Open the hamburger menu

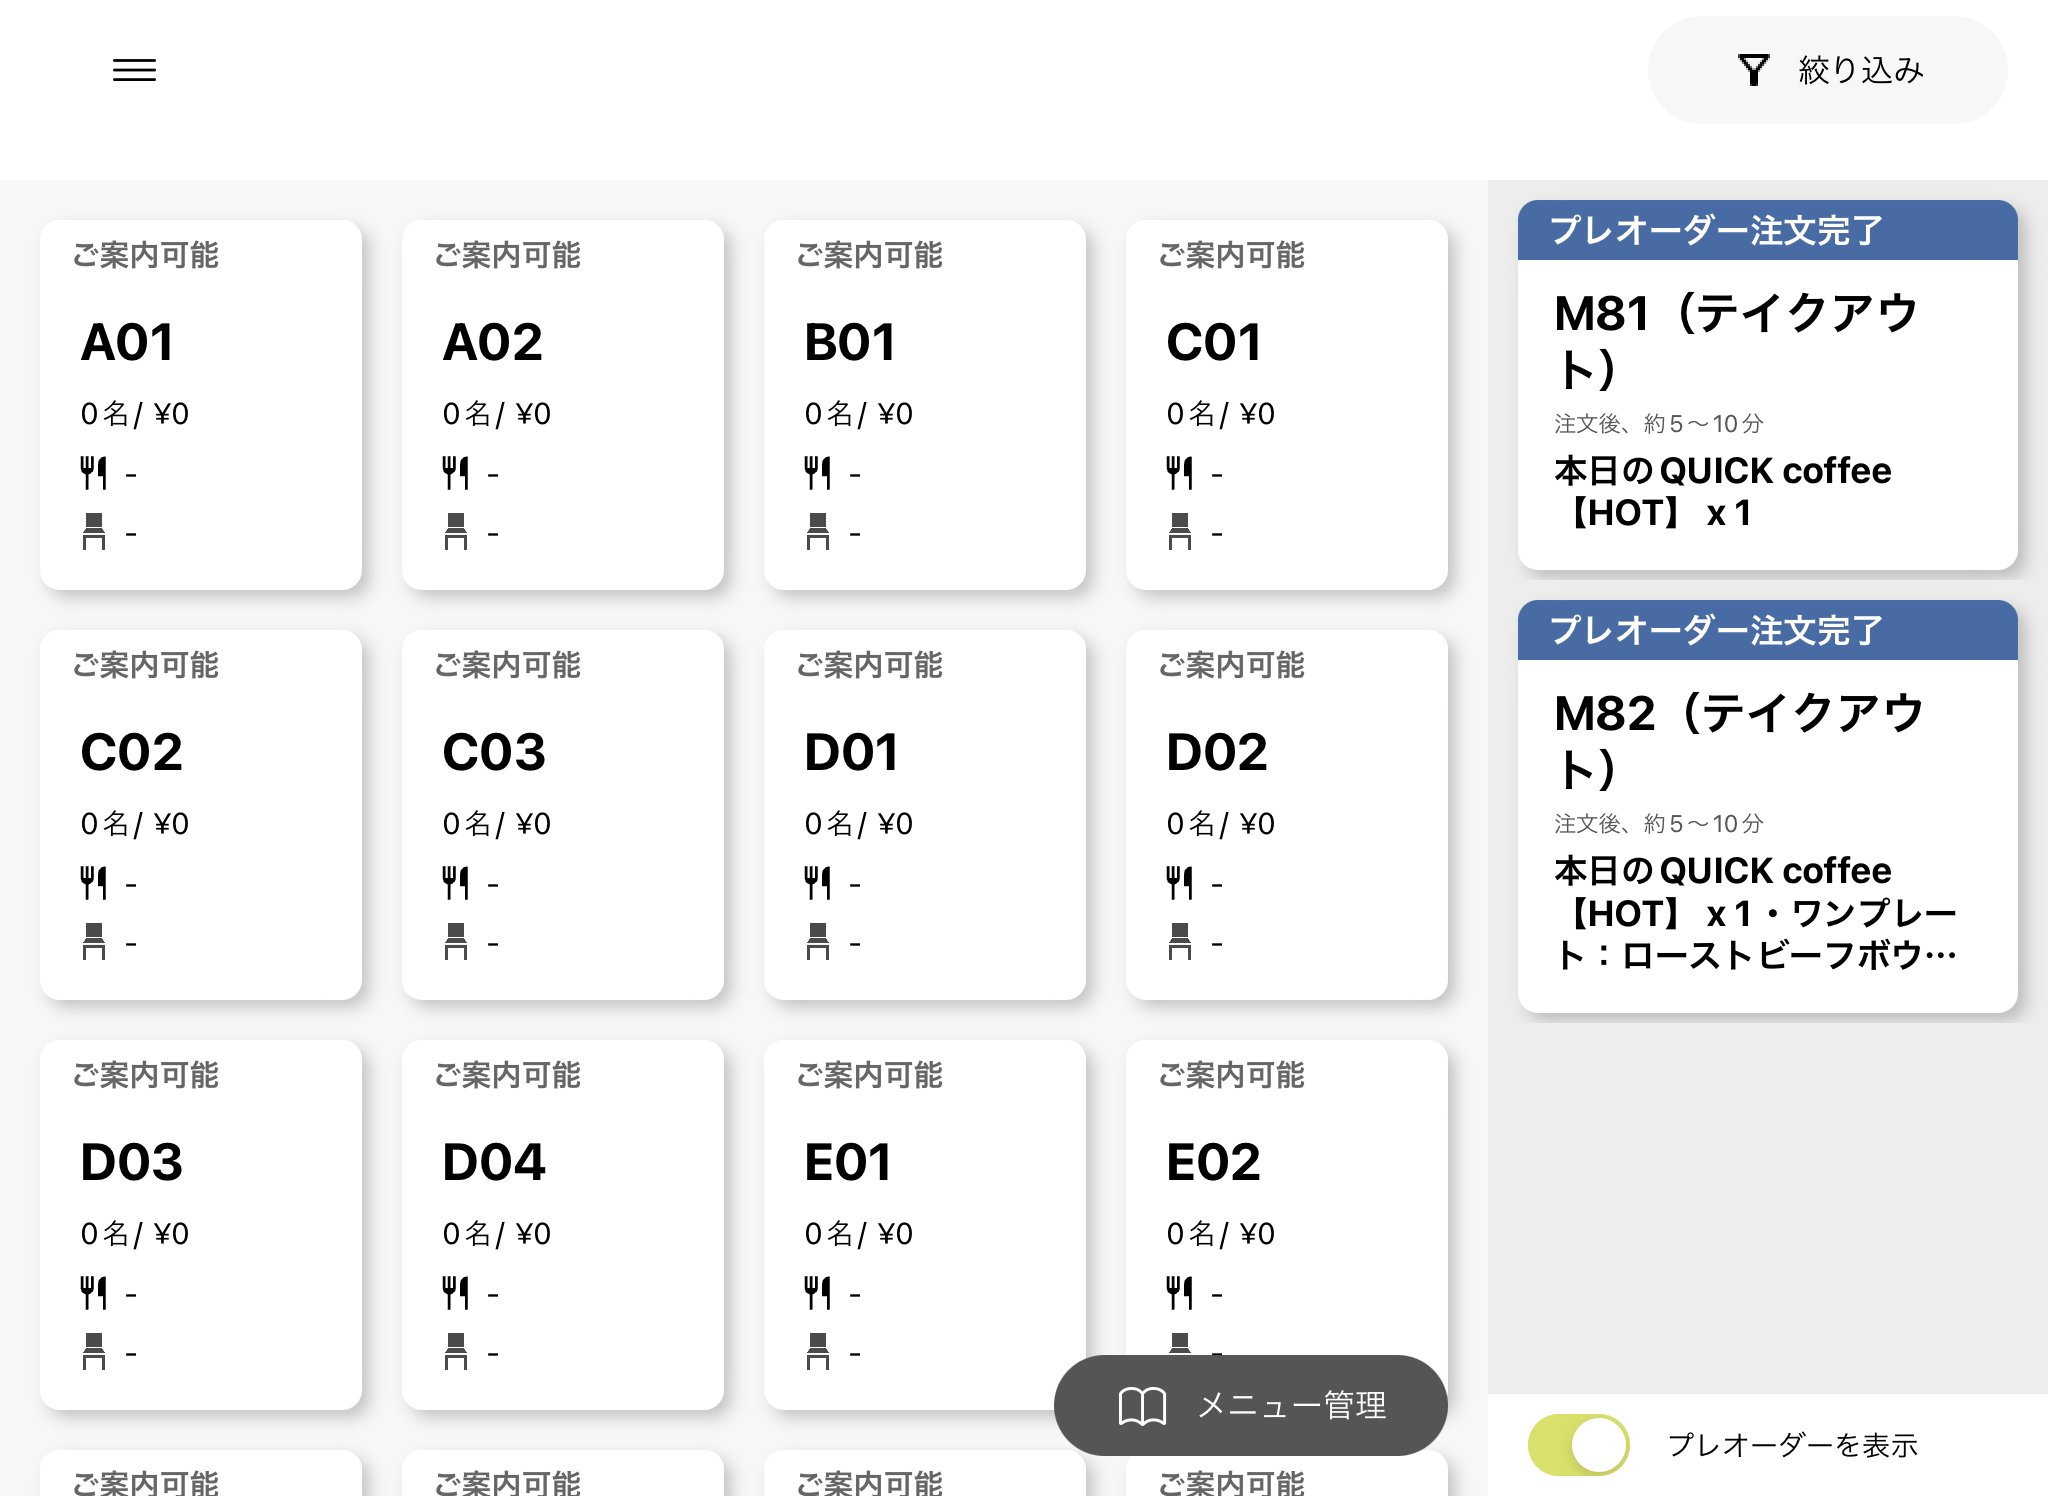[x=134, y=70]
